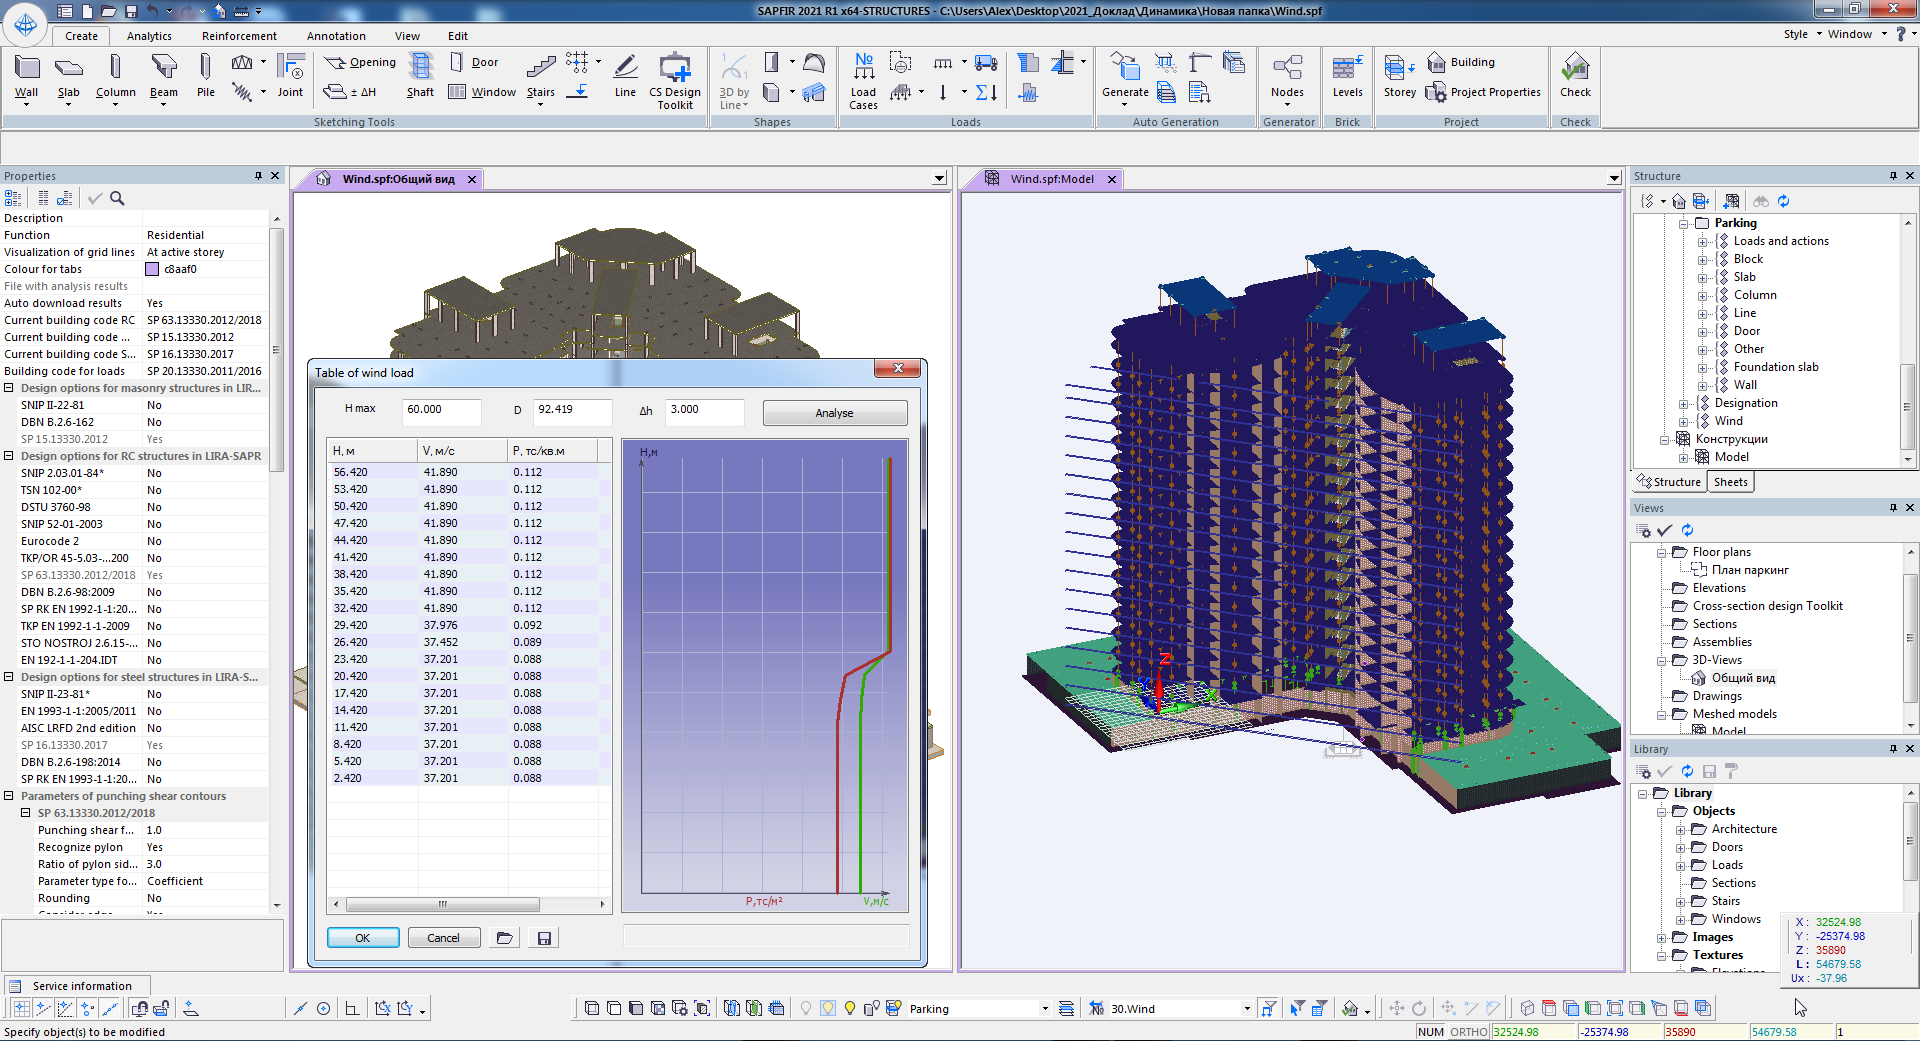Click the Project Properties icon
Viewport: 1920px width, 1041px height.
pyautogui.click(x=1436, y=92)
